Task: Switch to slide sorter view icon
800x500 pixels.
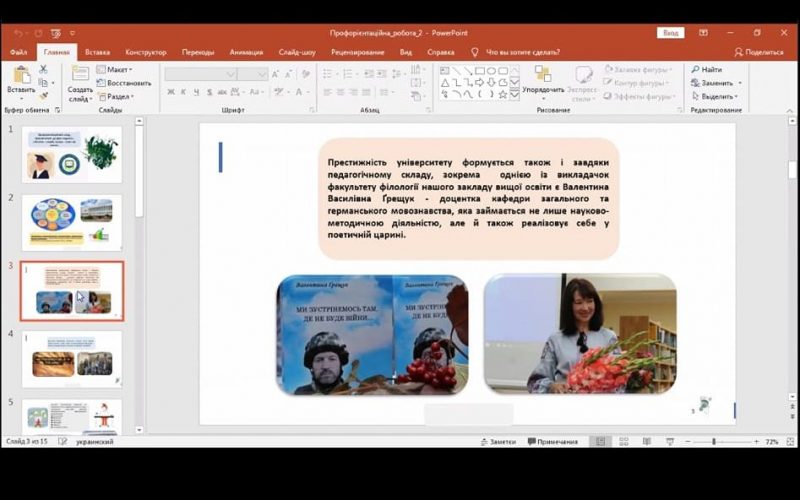Action: pyautogui.click(x=620, y=441)
